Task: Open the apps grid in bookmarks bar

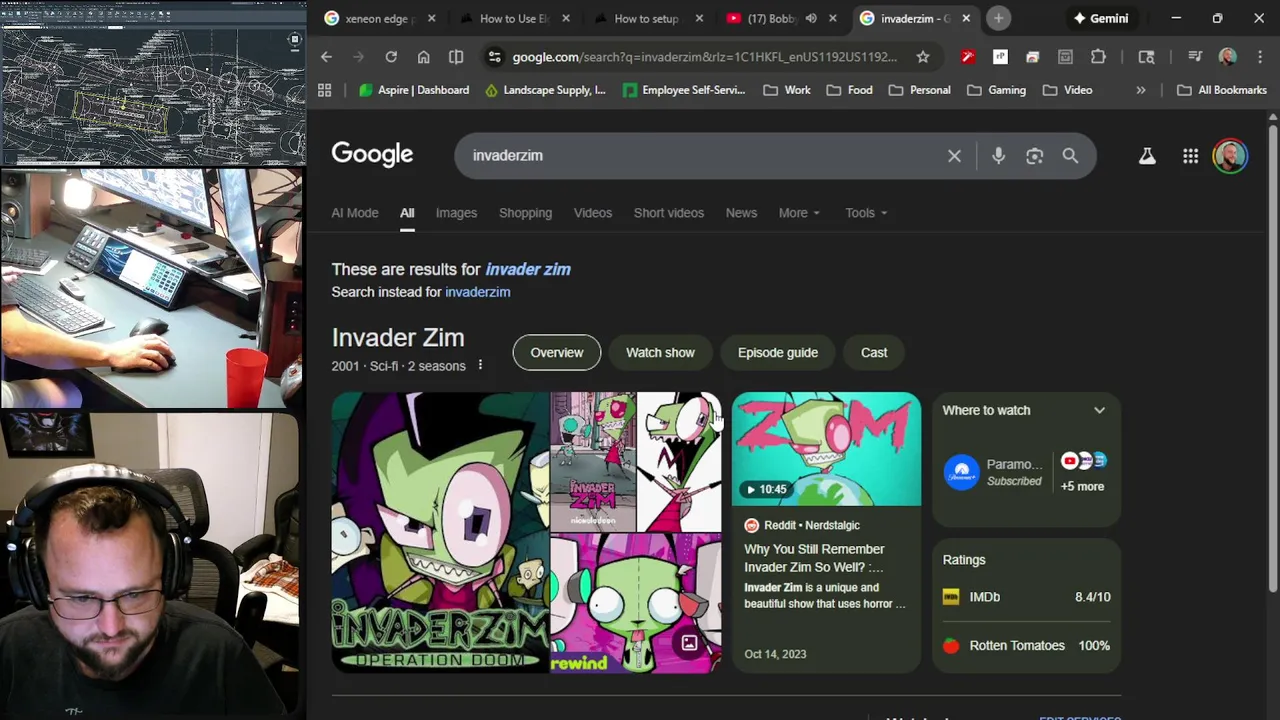Action: [x=324, y=90]
